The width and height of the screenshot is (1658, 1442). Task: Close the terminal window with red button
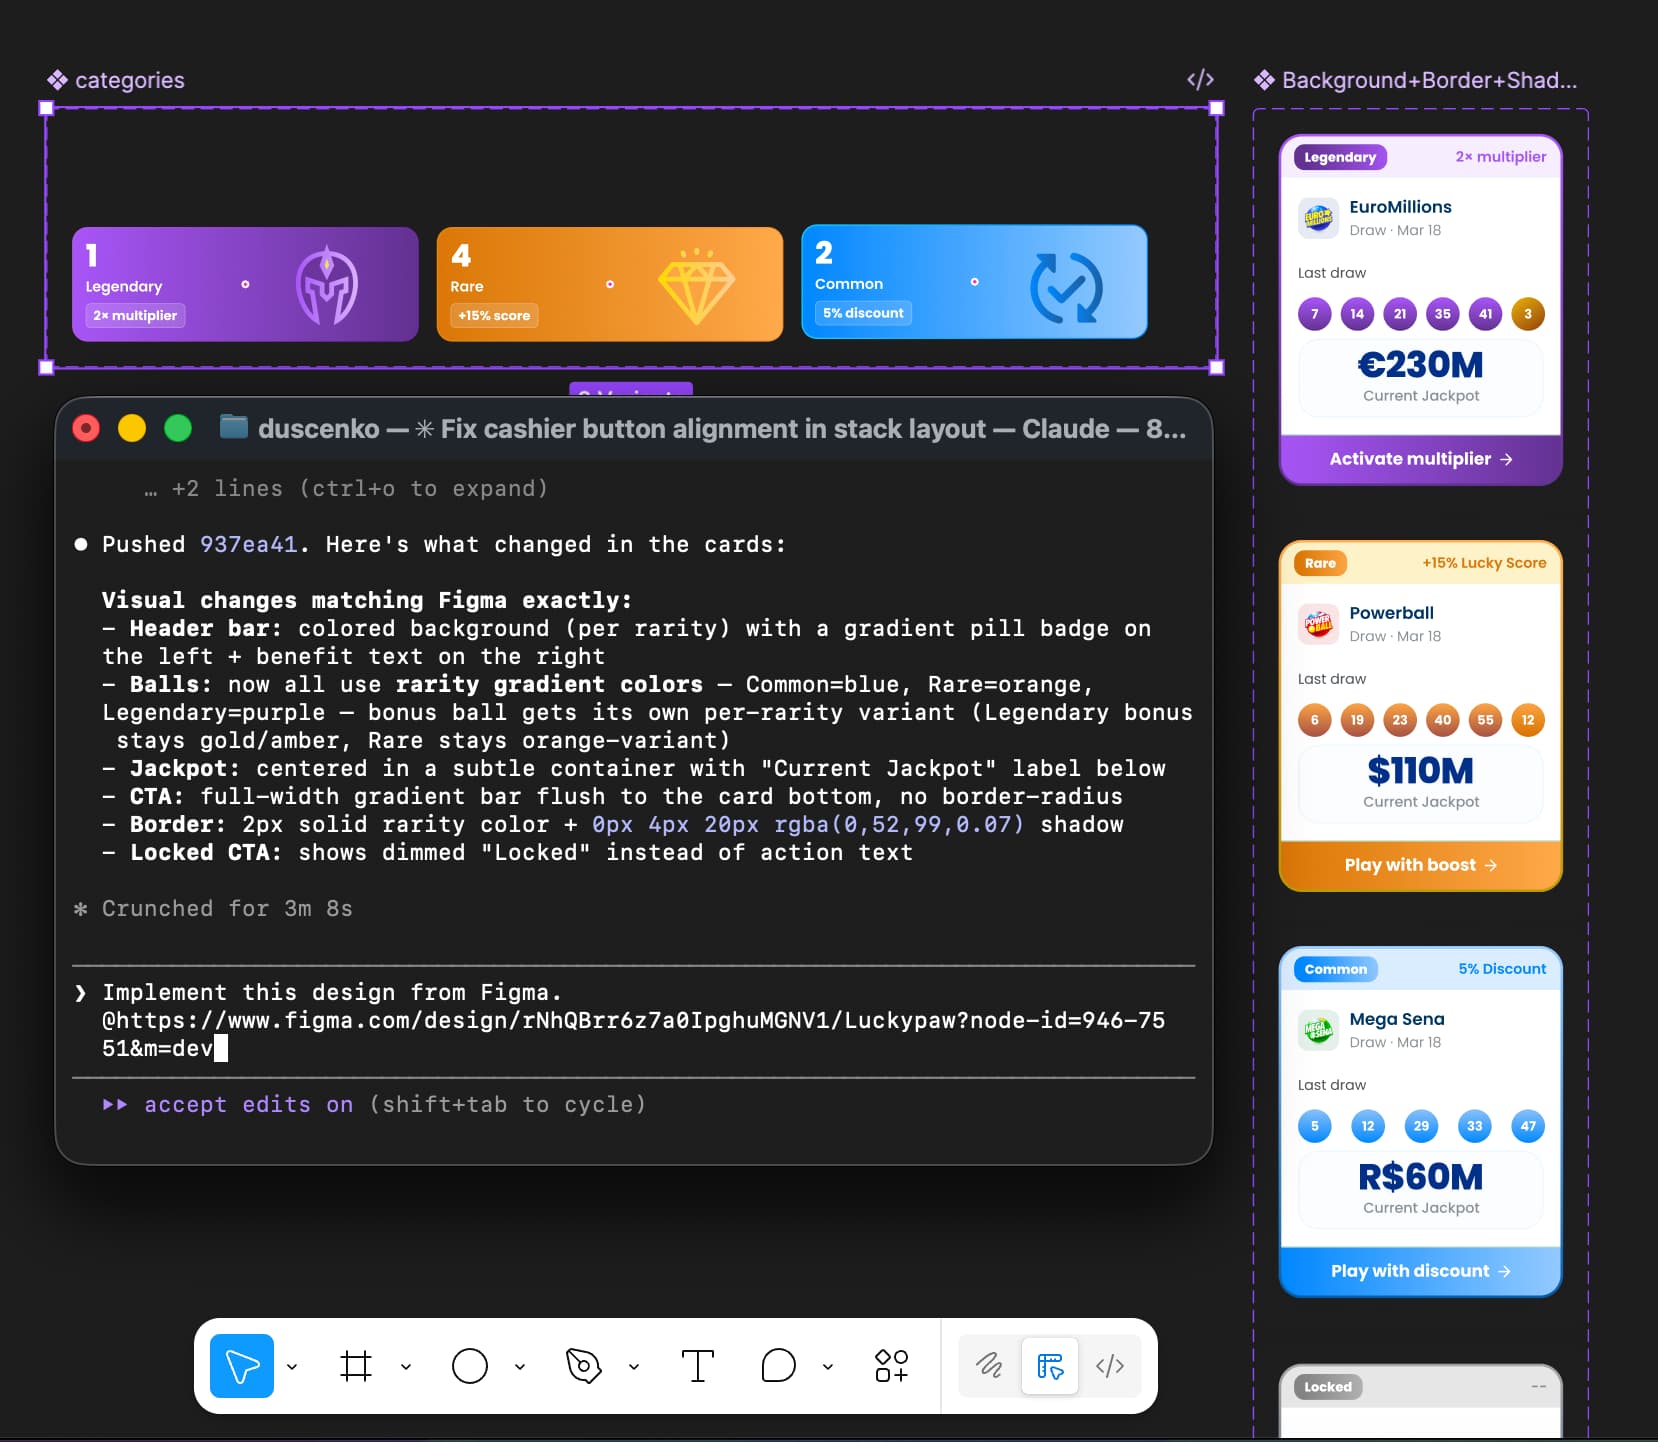click(x=86, y=428)
